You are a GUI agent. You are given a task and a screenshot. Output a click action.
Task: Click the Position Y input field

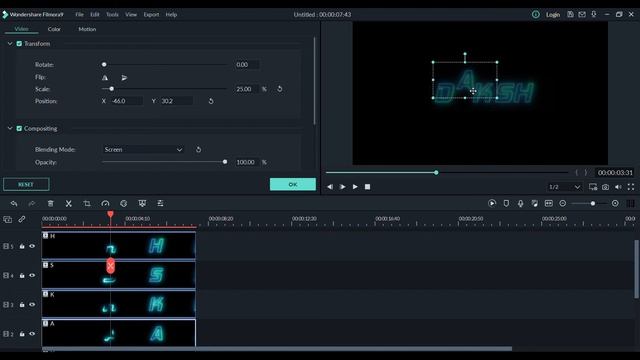pyautogui.click(x=176, y=101)
